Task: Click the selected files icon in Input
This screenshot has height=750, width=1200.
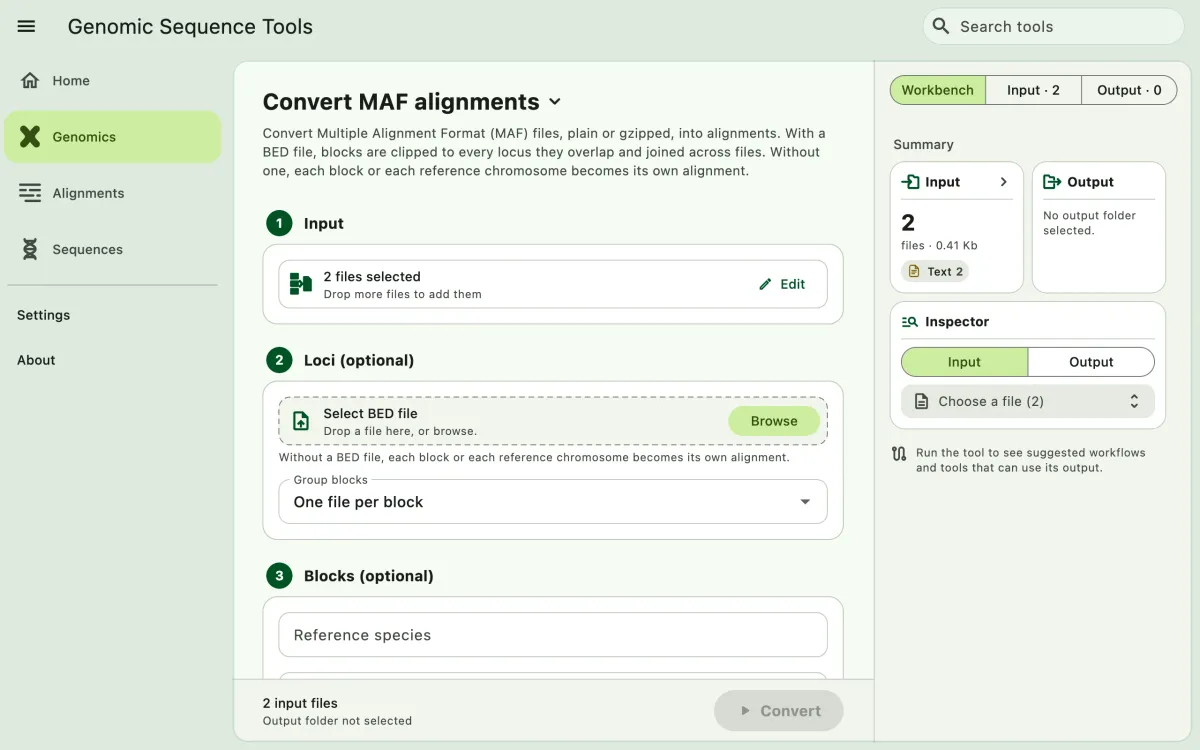Action: pyautogui.click(x=301, y=284)
